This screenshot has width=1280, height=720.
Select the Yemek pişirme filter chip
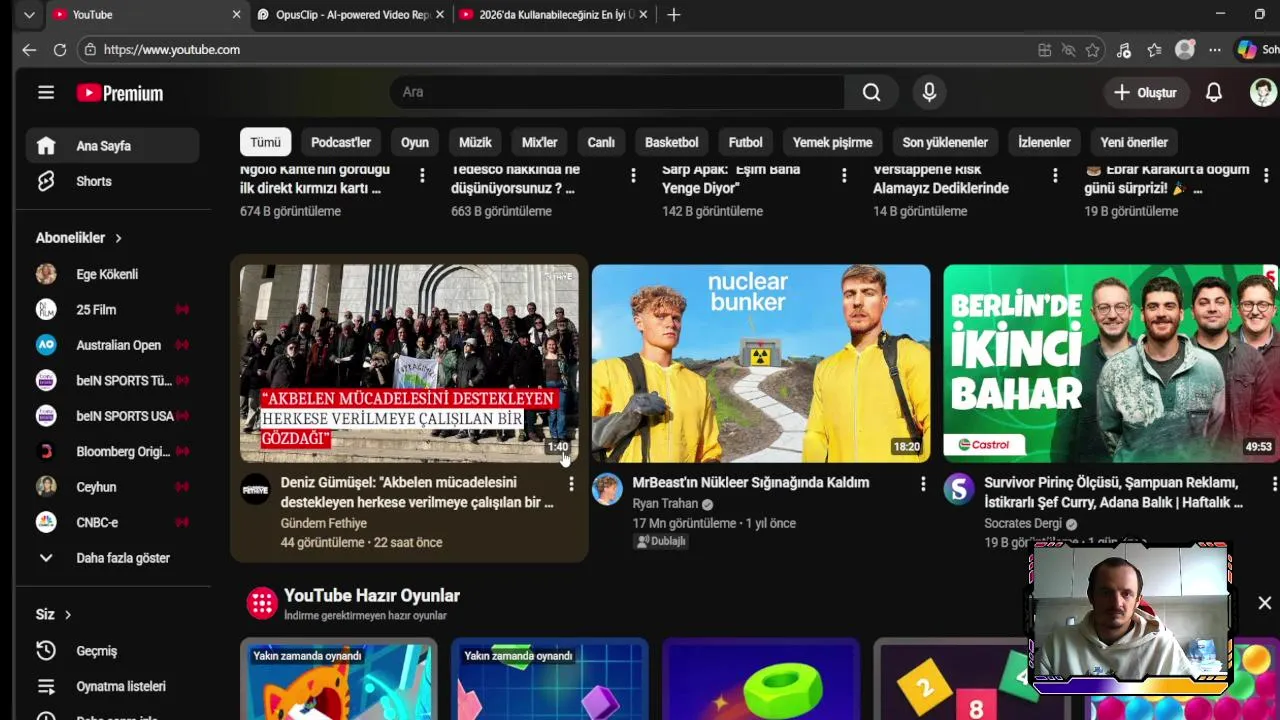click(833, 142)
